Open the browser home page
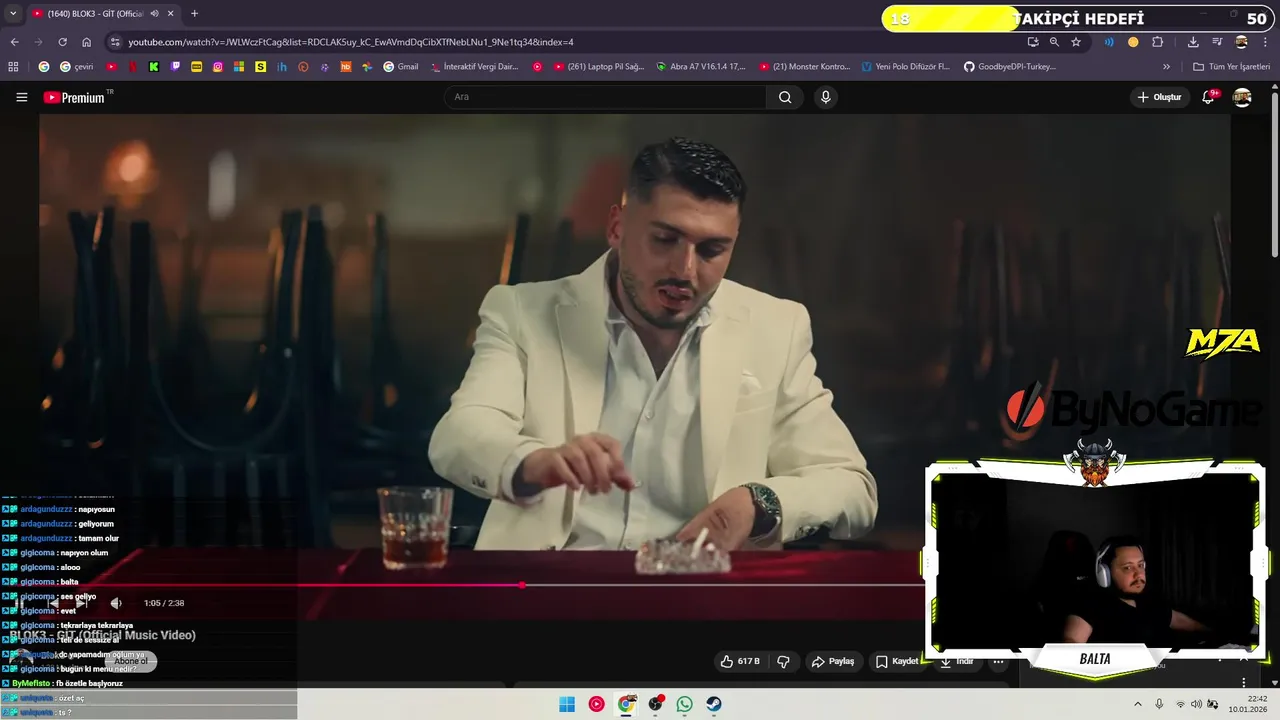Image resolution: width=1280 pixels, height=720 pixels. pos(86,42)
